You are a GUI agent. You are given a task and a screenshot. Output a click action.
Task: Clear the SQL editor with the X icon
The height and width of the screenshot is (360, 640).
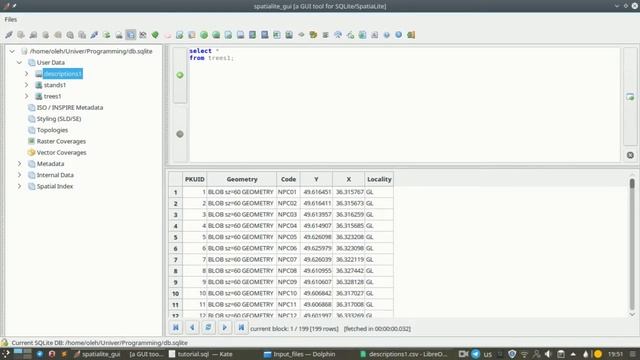coord(630,155)
